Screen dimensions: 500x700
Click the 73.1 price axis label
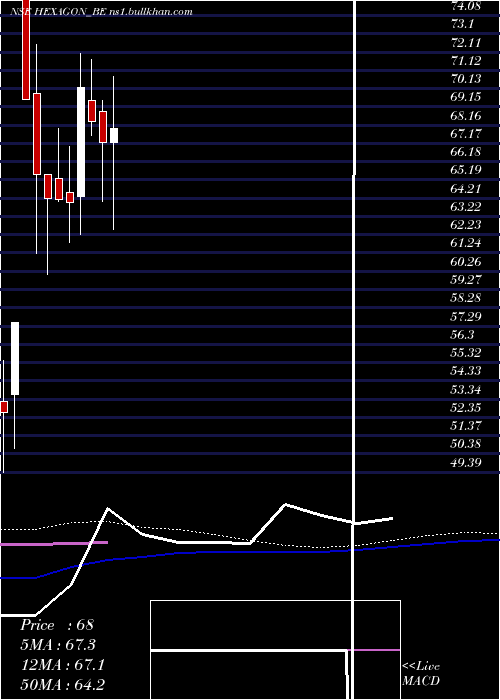[462, 24]
